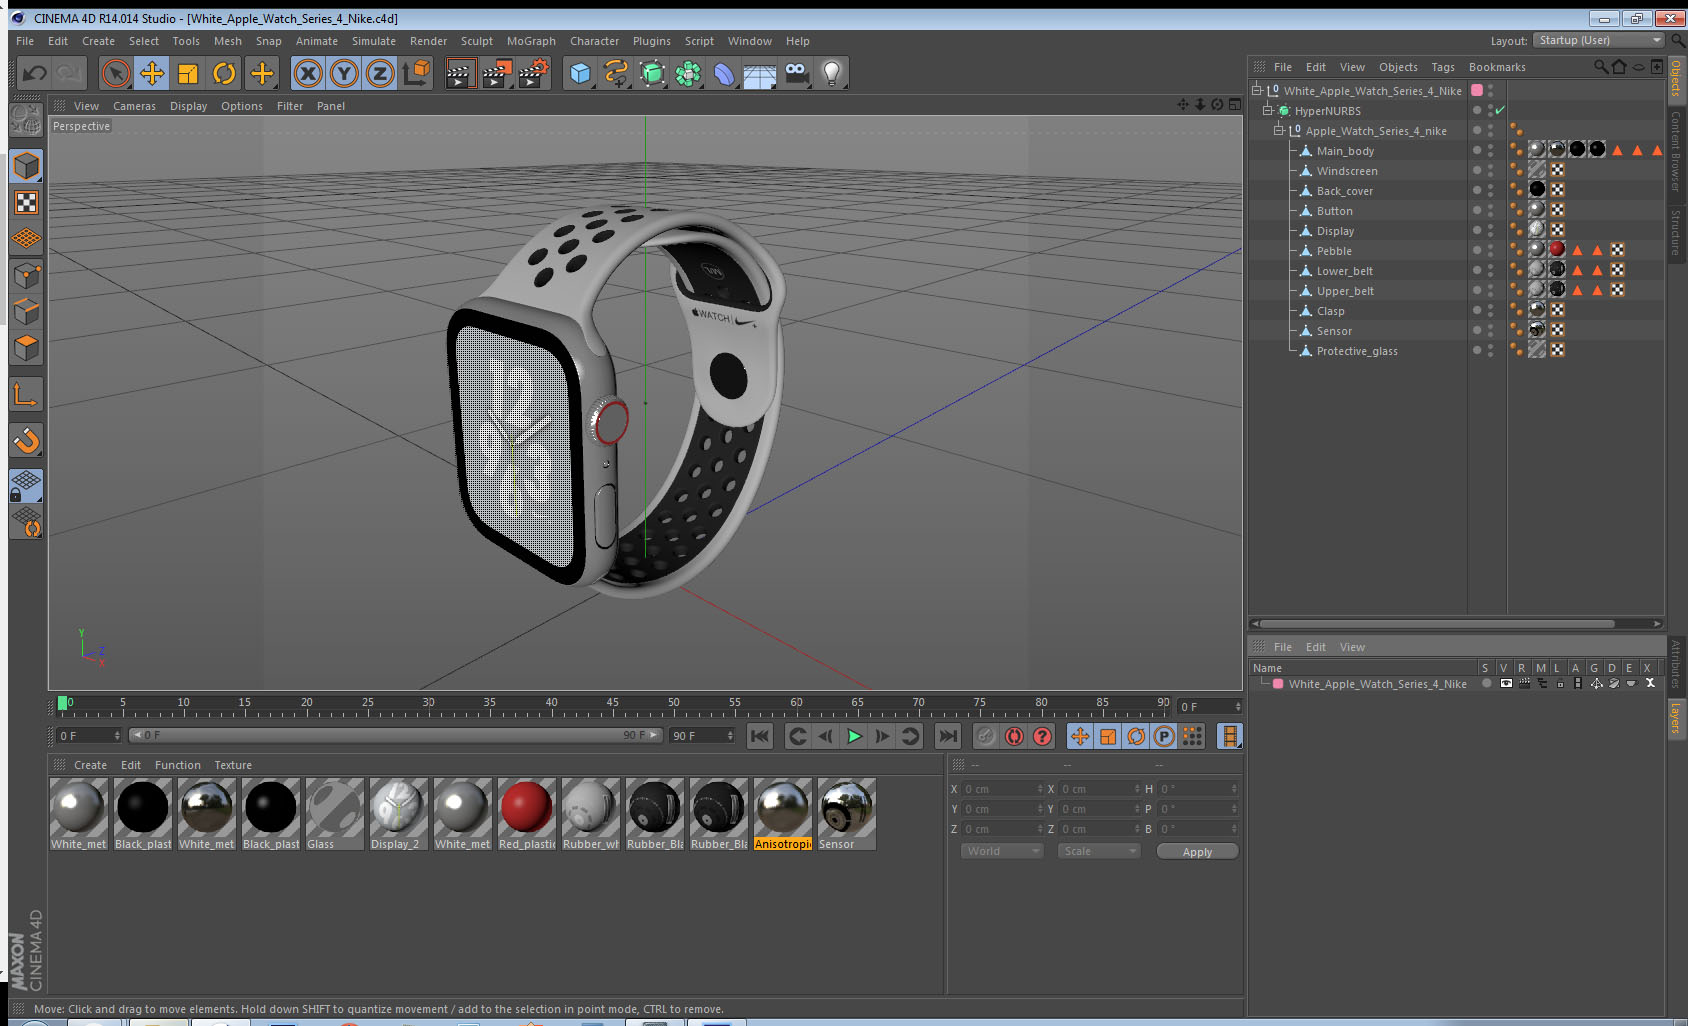Toggle the coordinate system icon
Screen dimensions: 1688x1026
[416, 73]
